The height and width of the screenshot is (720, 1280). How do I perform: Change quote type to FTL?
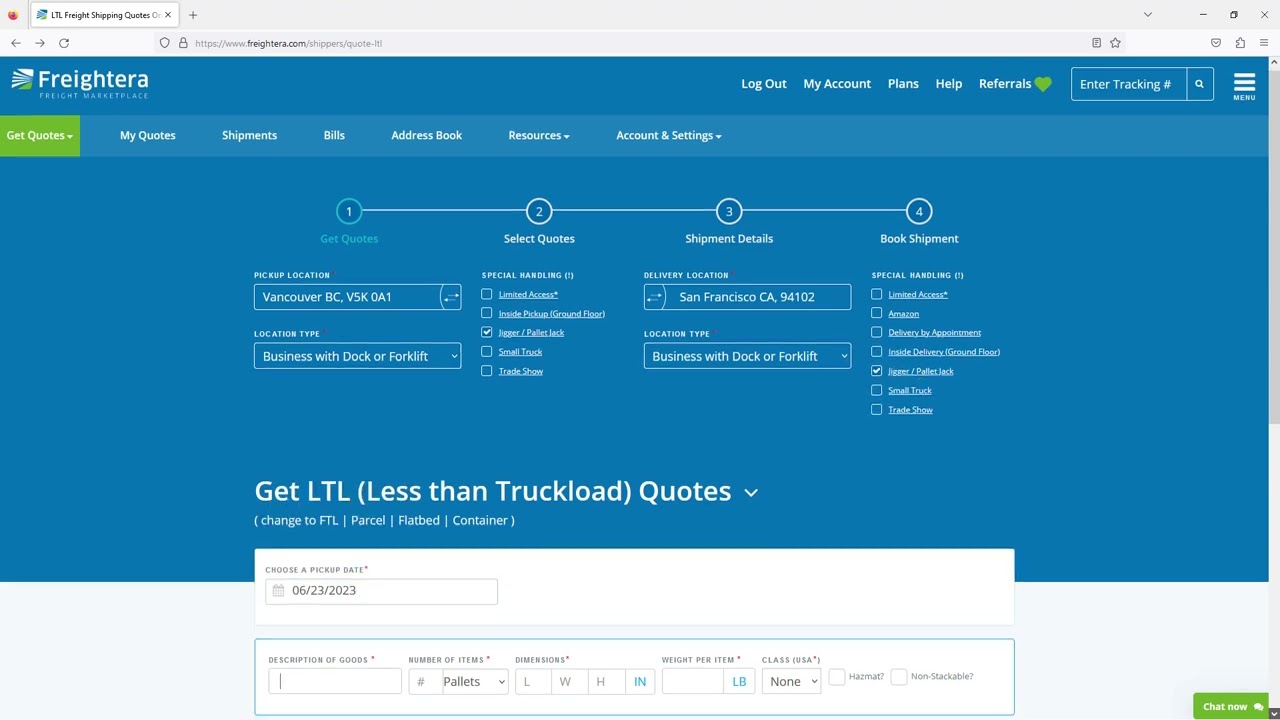328,520
